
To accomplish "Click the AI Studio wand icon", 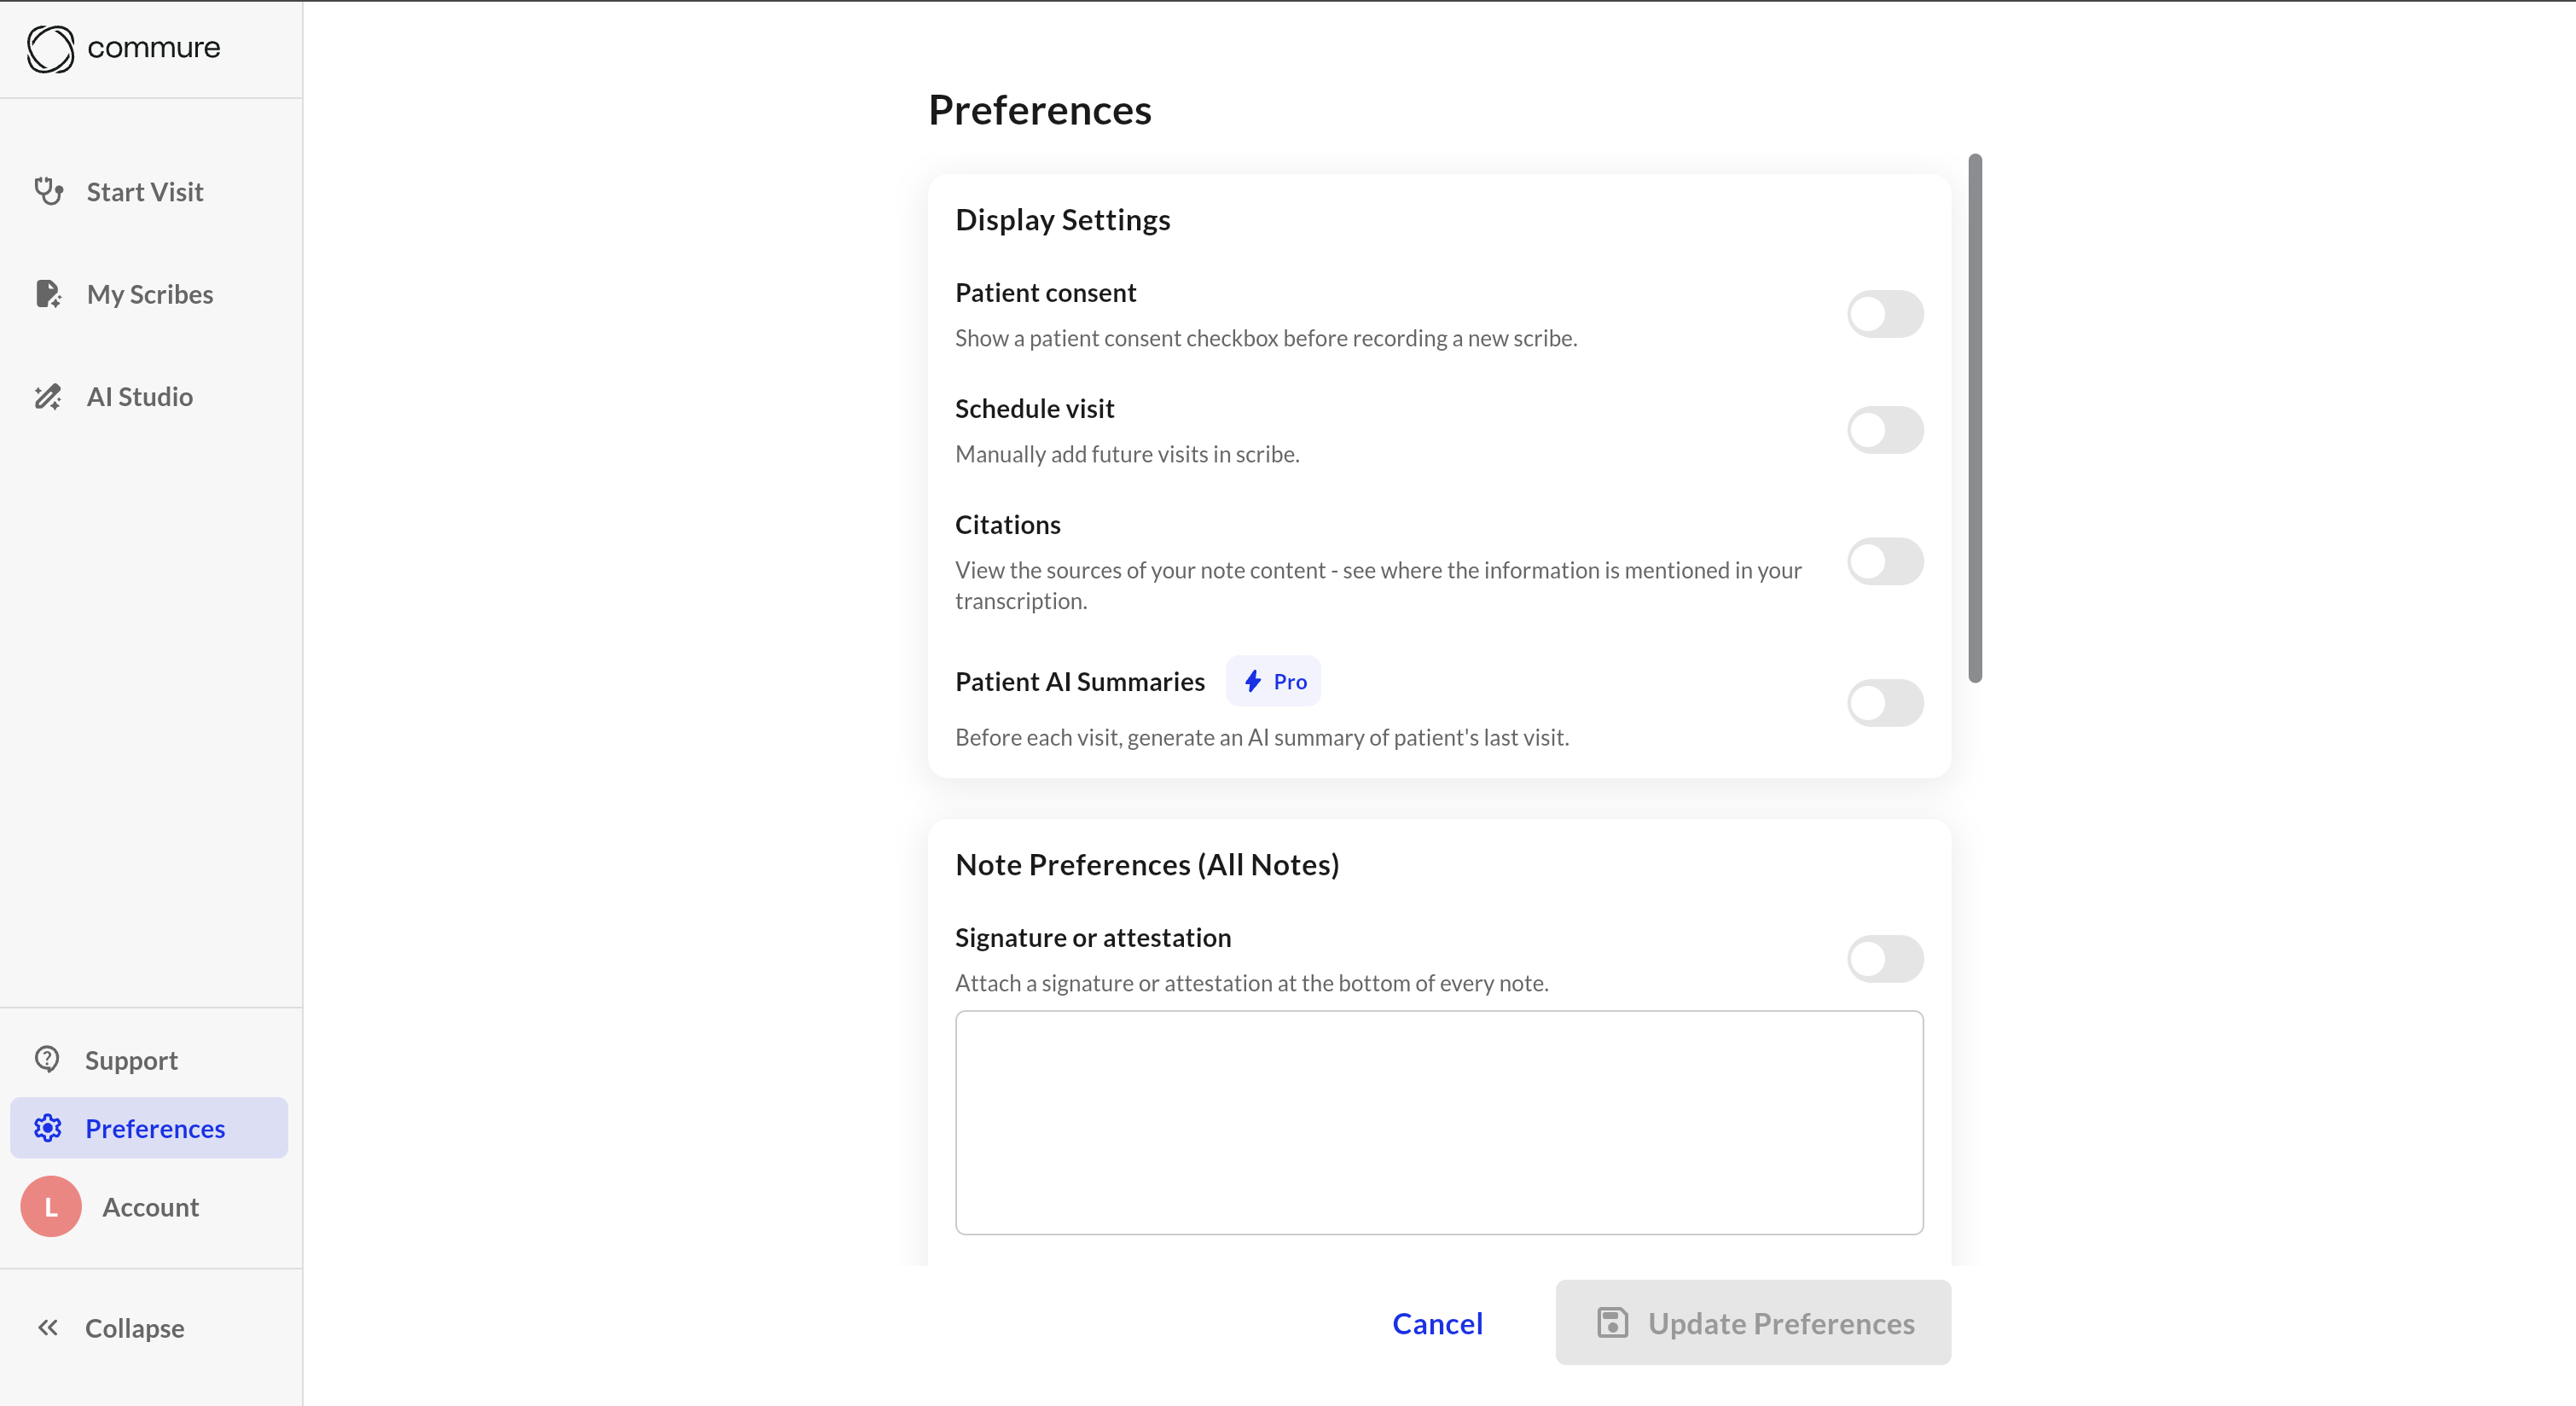I will [48, 397].
